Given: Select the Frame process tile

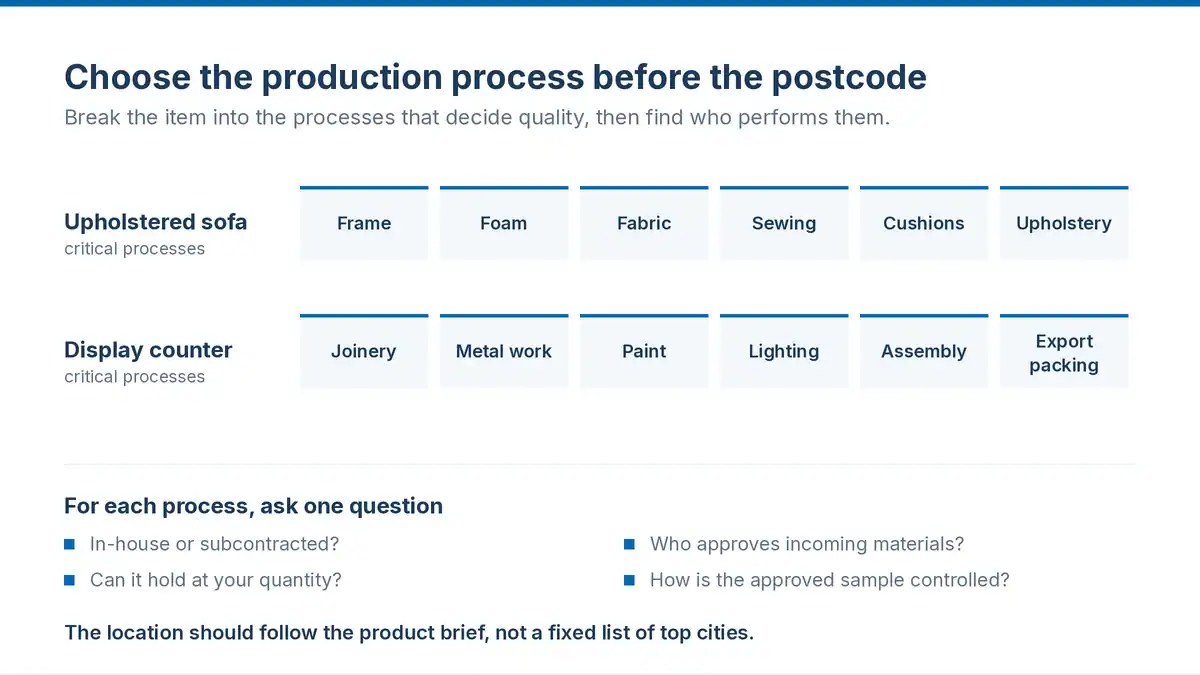Looking at the screenshot, I should pyautogui.click(x=364, y=223).
